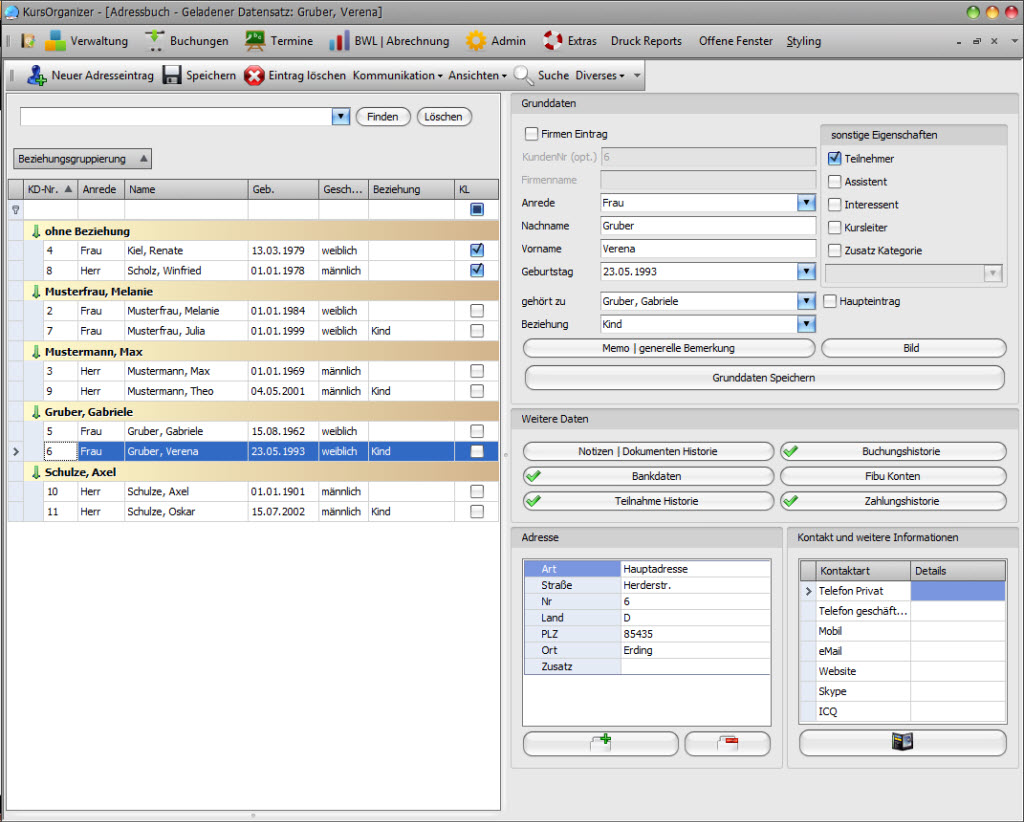This screenshot has width=1024, height=822.
Task: Click the Löschen button next to Finden
Action: (443, 117)
